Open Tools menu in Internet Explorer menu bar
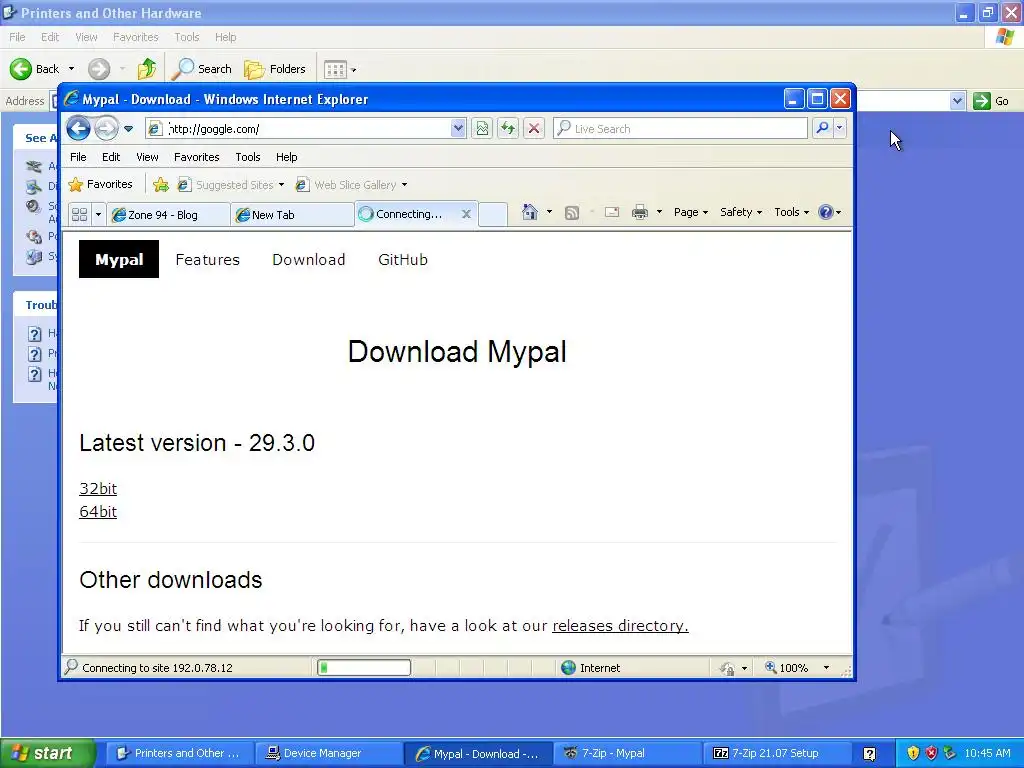Viewport: 1024px width, 768px height. [248, 157]
